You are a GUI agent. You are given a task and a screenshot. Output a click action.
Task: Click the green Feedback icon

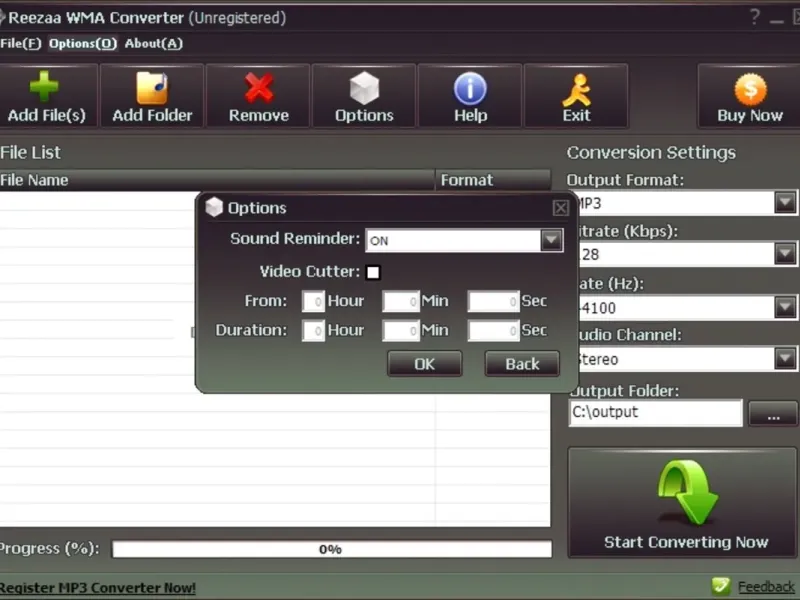[x=721, y=587]
